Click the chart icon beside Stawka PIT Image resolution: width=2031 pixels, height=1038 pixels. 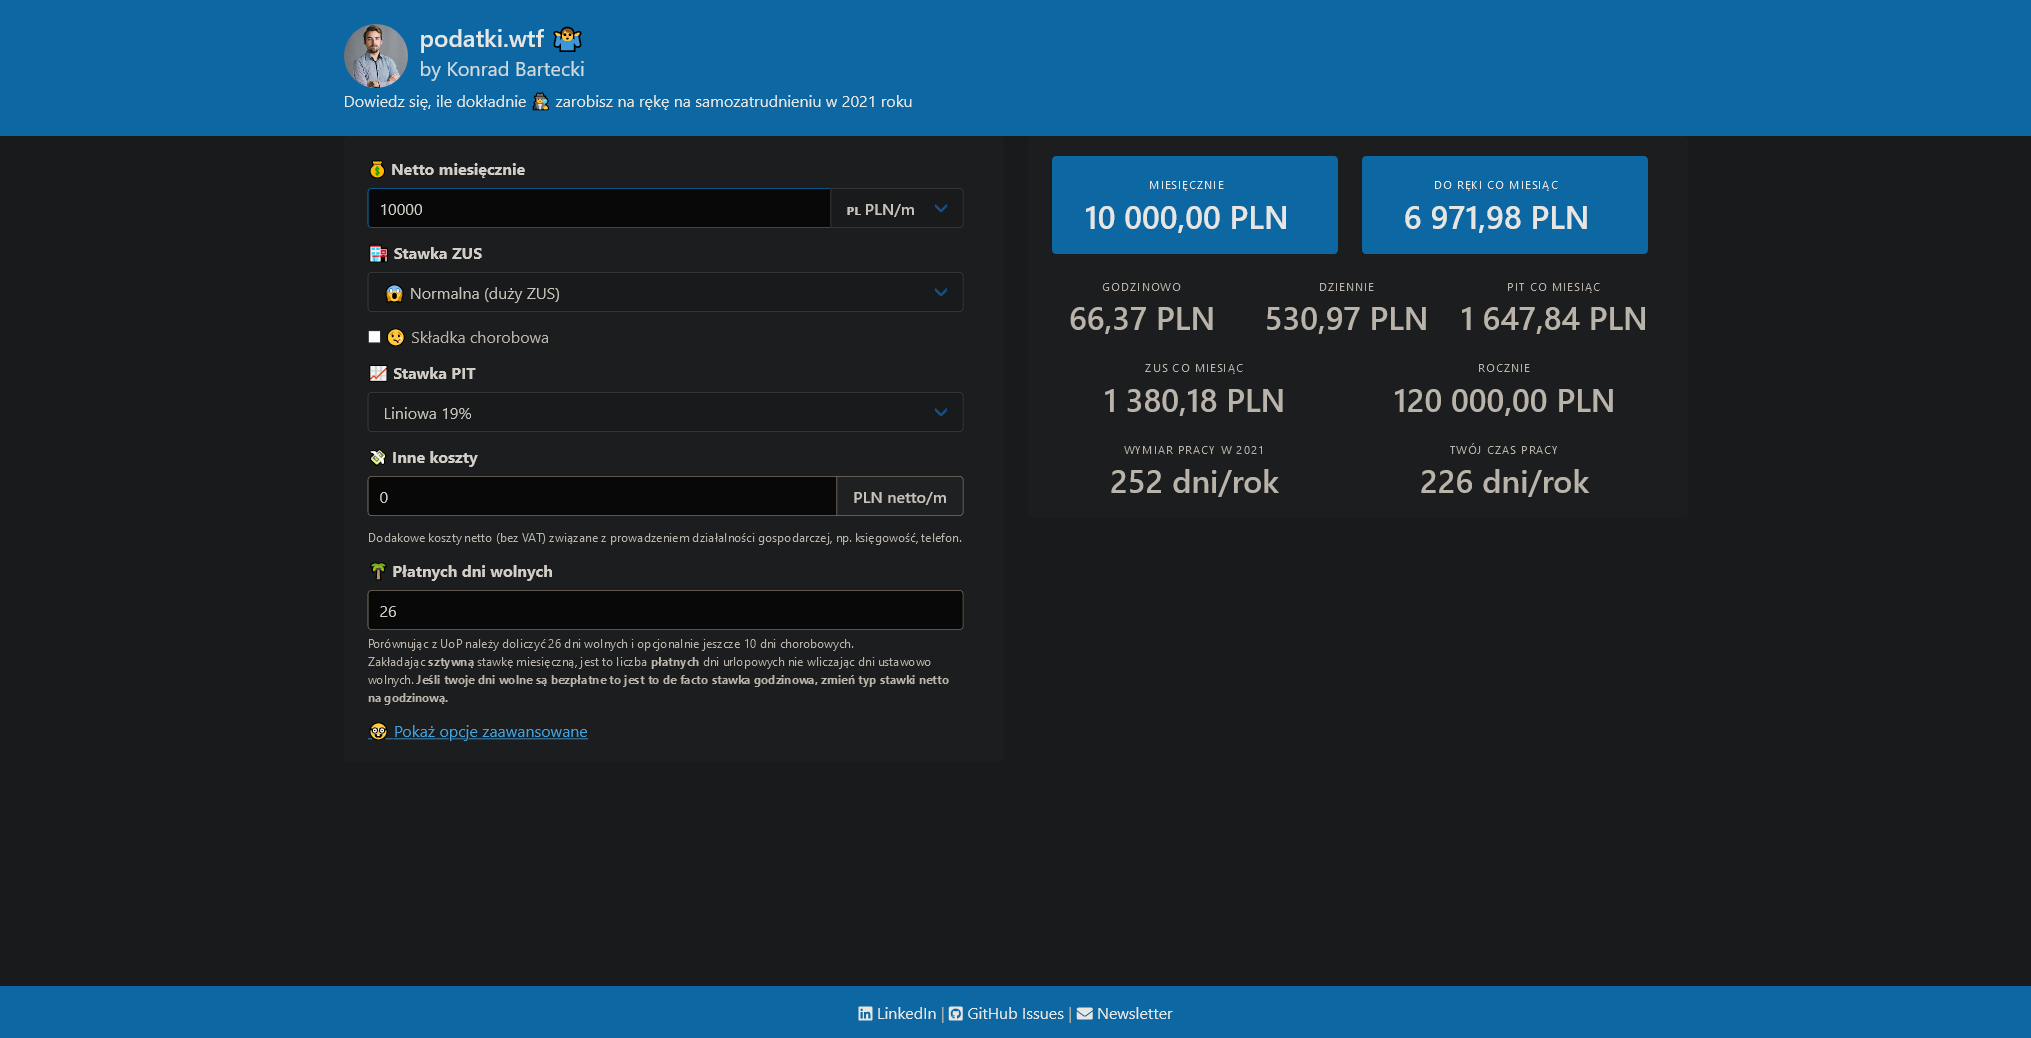click(378, 374)
